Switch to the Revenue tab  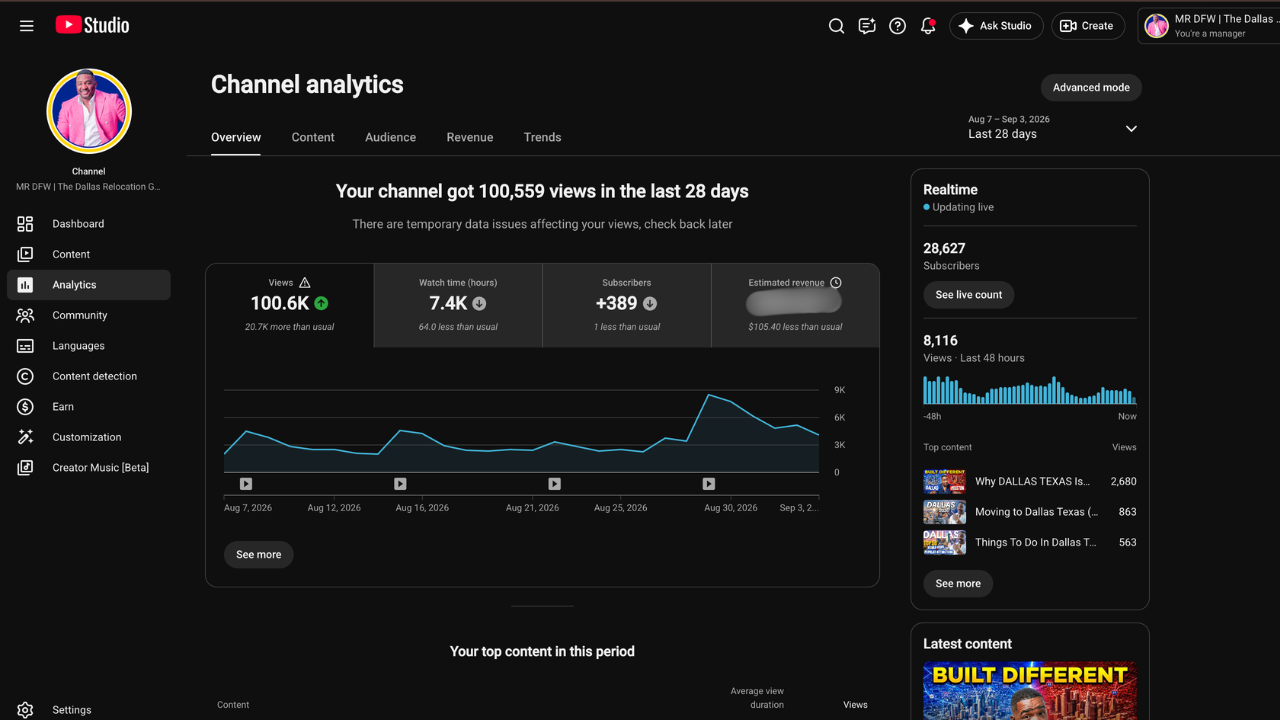pos(470,137)
